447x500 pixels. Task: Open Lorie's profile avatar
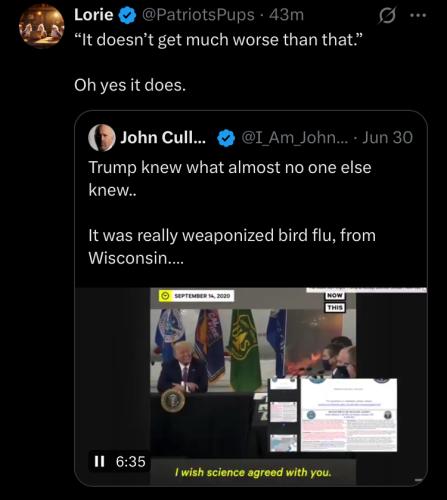click(42, 26)
